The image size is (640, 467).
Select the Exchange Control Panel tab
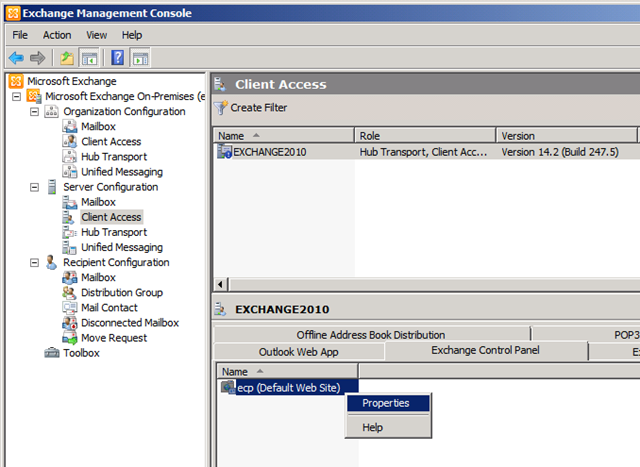pos(486,351)
